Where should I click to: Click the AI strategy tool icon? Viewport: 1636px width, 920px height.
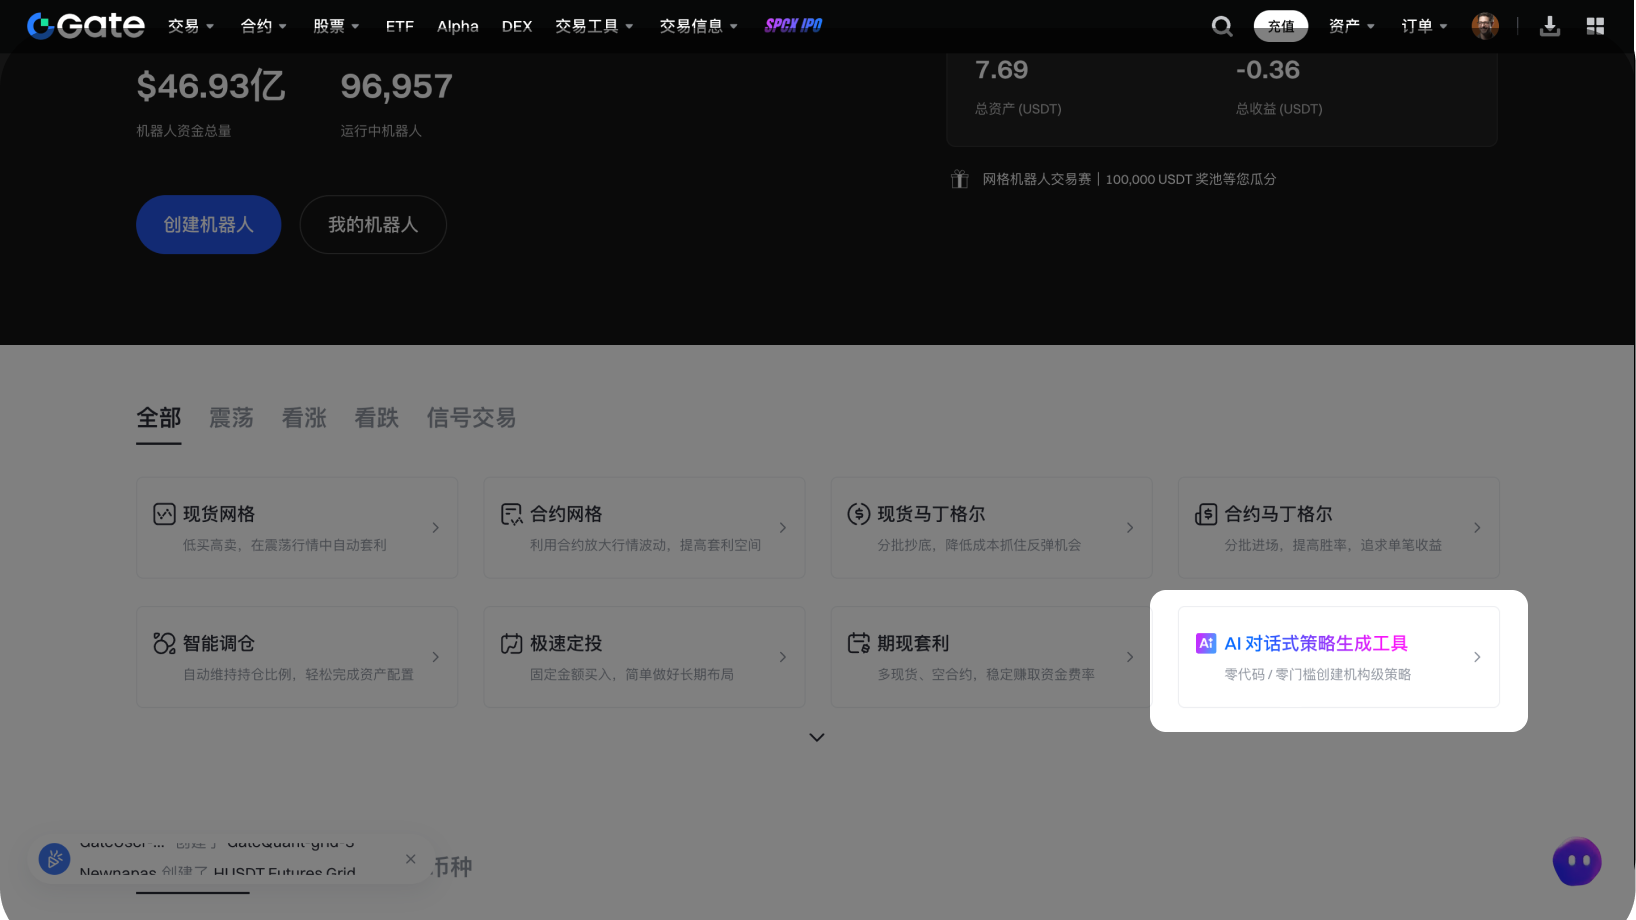tap(1206, 643)
